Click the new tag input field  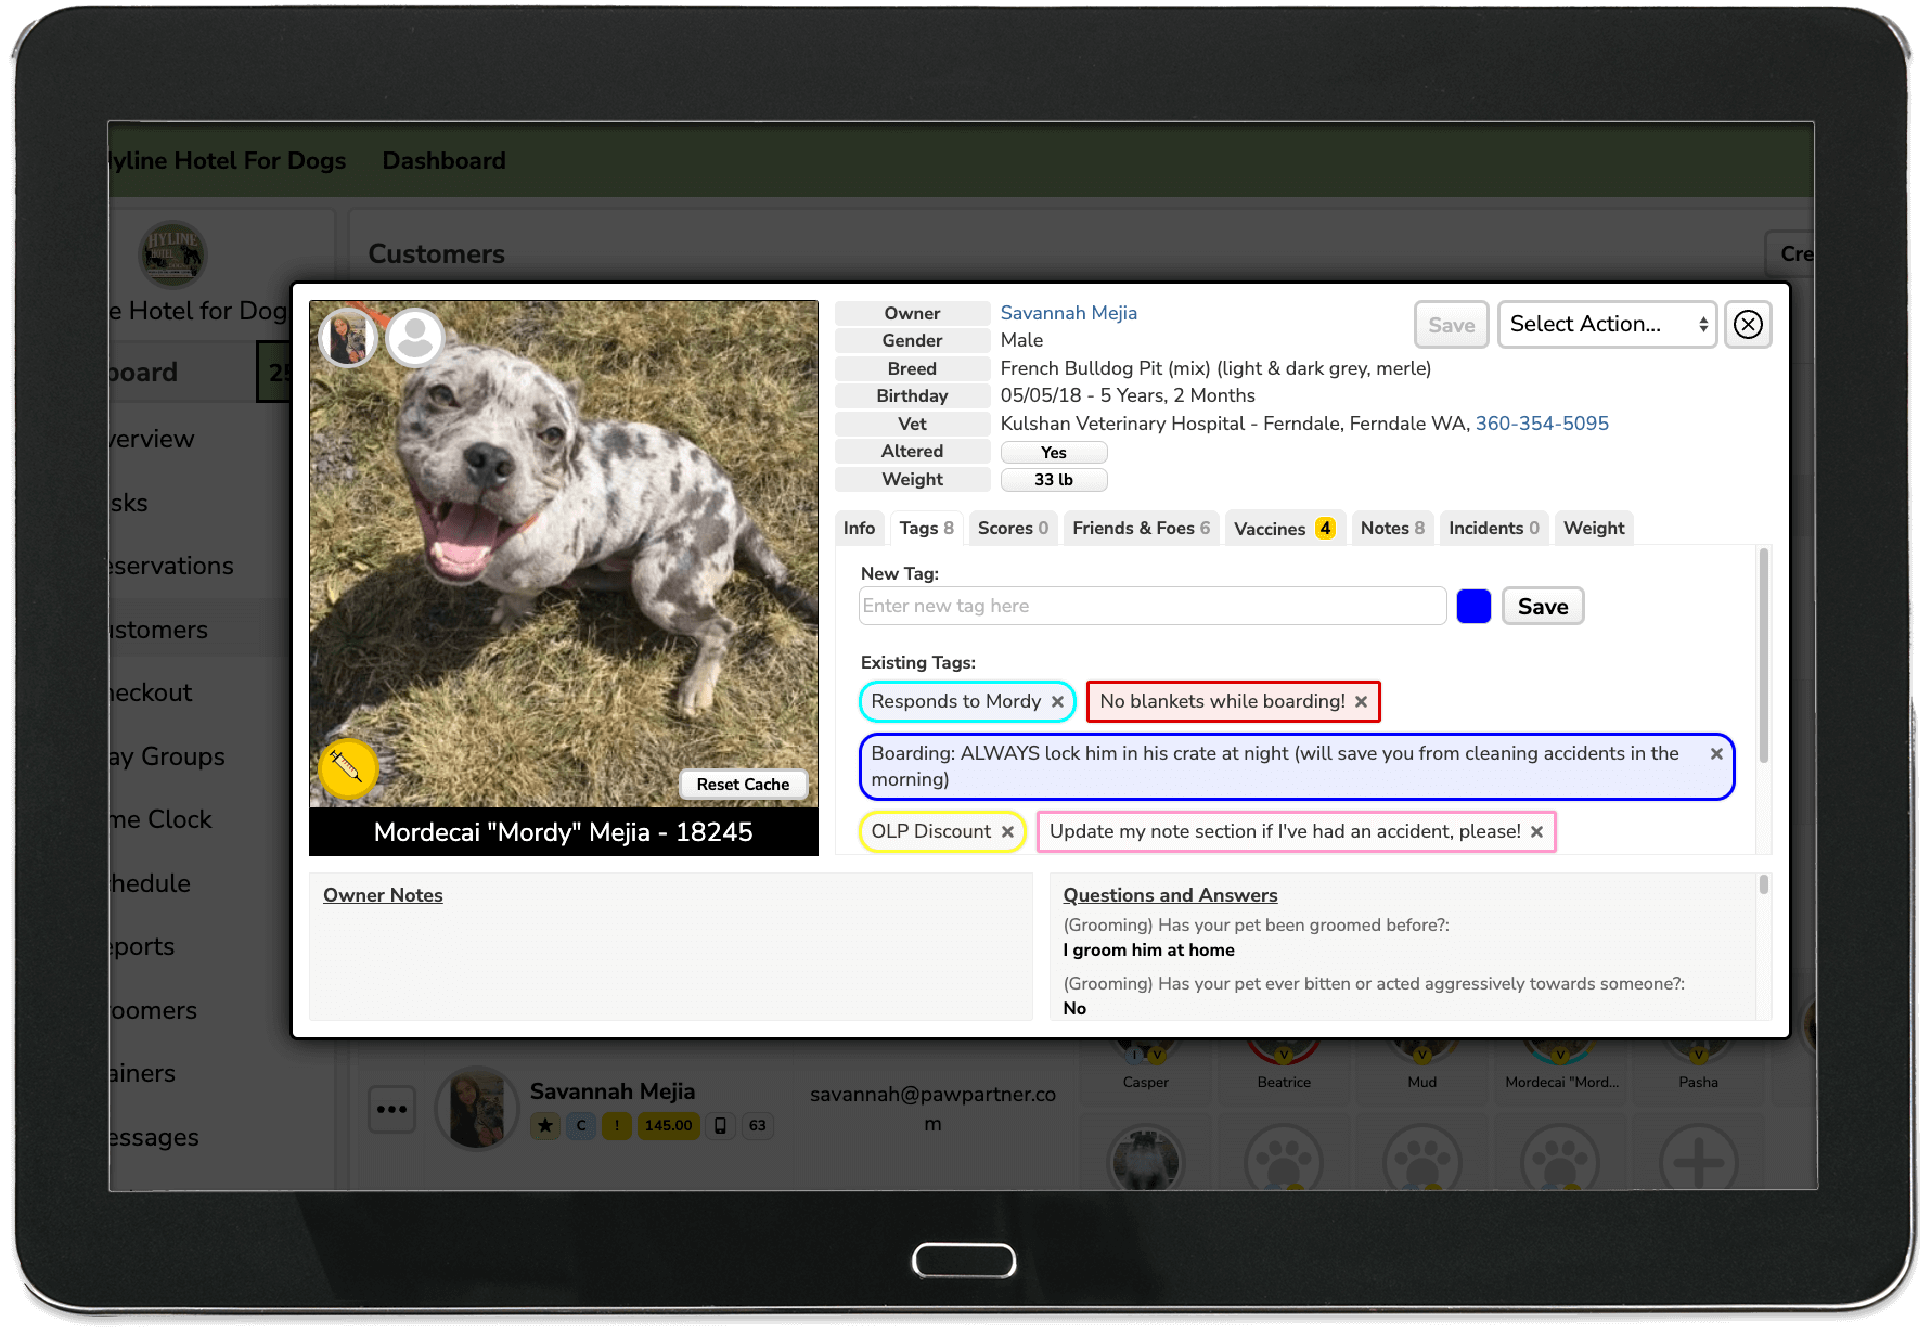1152,606
